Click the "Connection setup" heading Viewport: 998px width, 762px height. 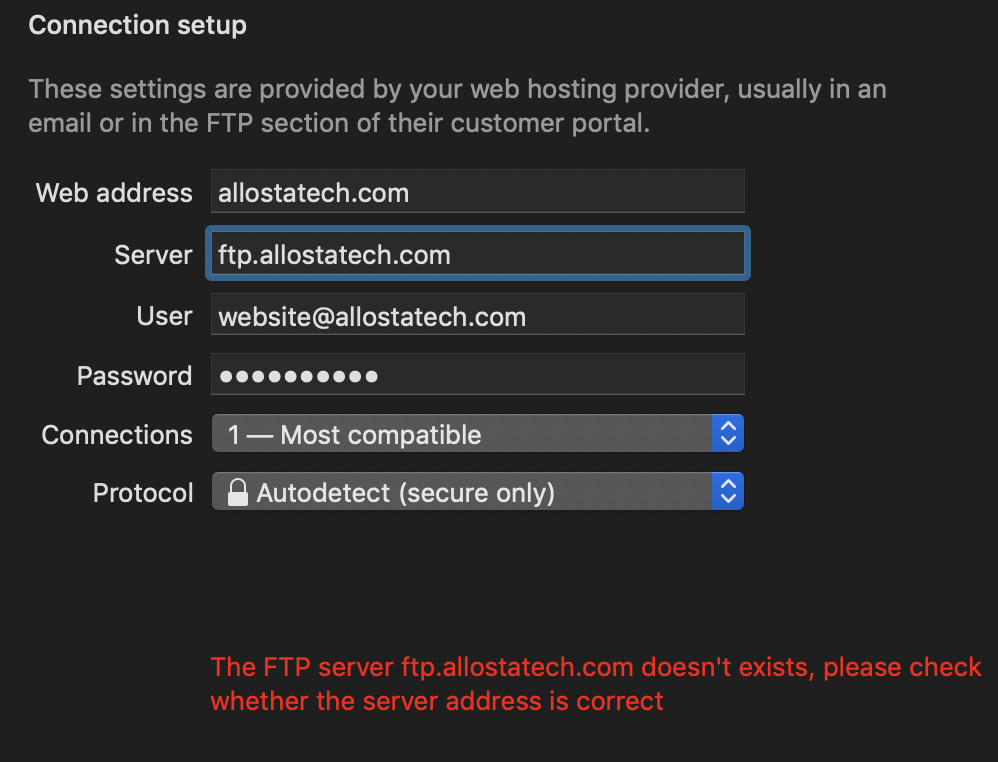pos(137,25)
